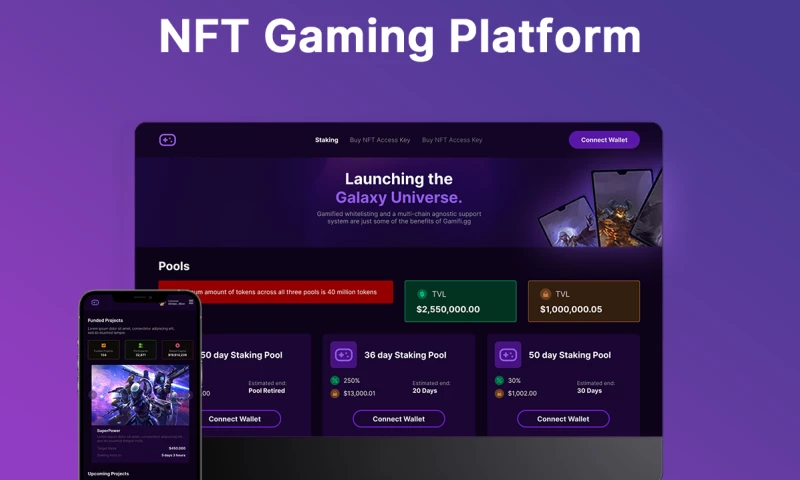Select the $450,000 target raise value on the phone

(x=177, y=448)
